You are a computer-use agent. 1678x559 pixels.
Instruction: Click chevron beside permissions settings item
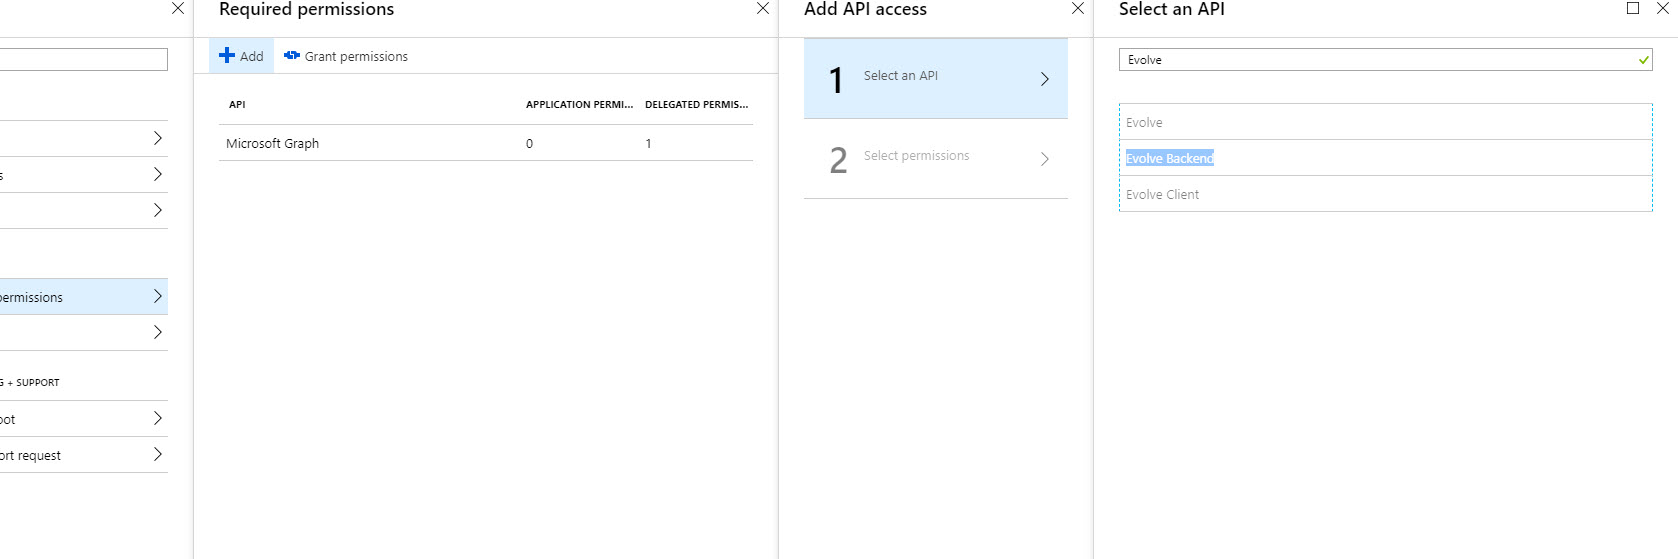pos(157,296)
